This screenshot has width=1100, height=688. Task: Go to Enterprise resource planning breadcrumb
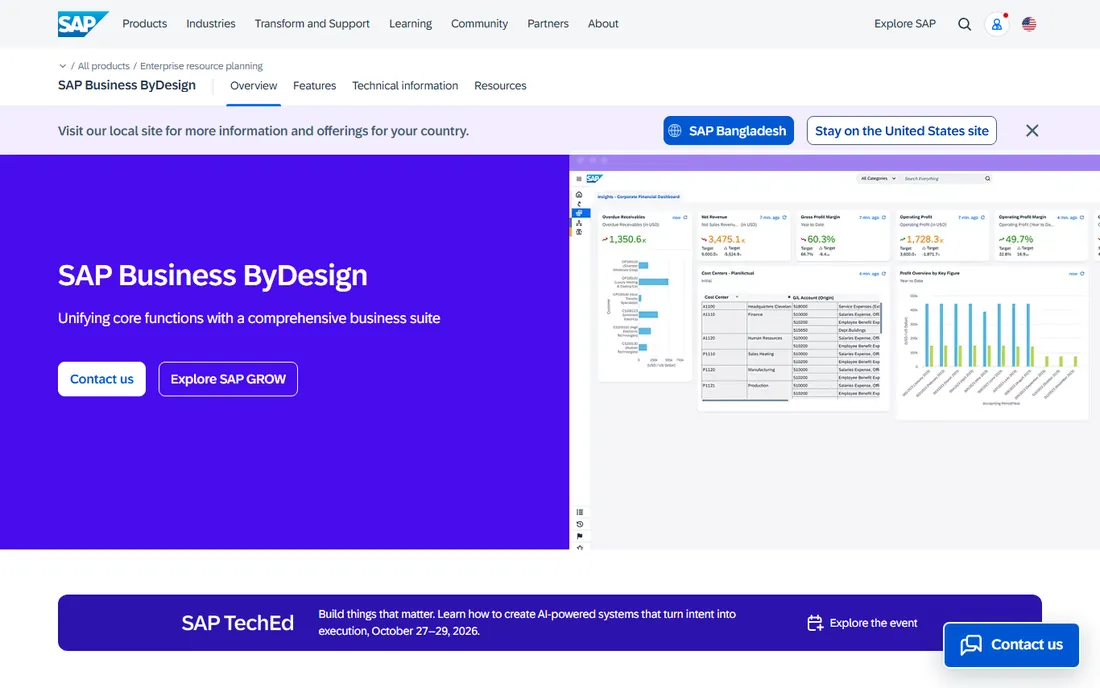click(x=201, y=66)
